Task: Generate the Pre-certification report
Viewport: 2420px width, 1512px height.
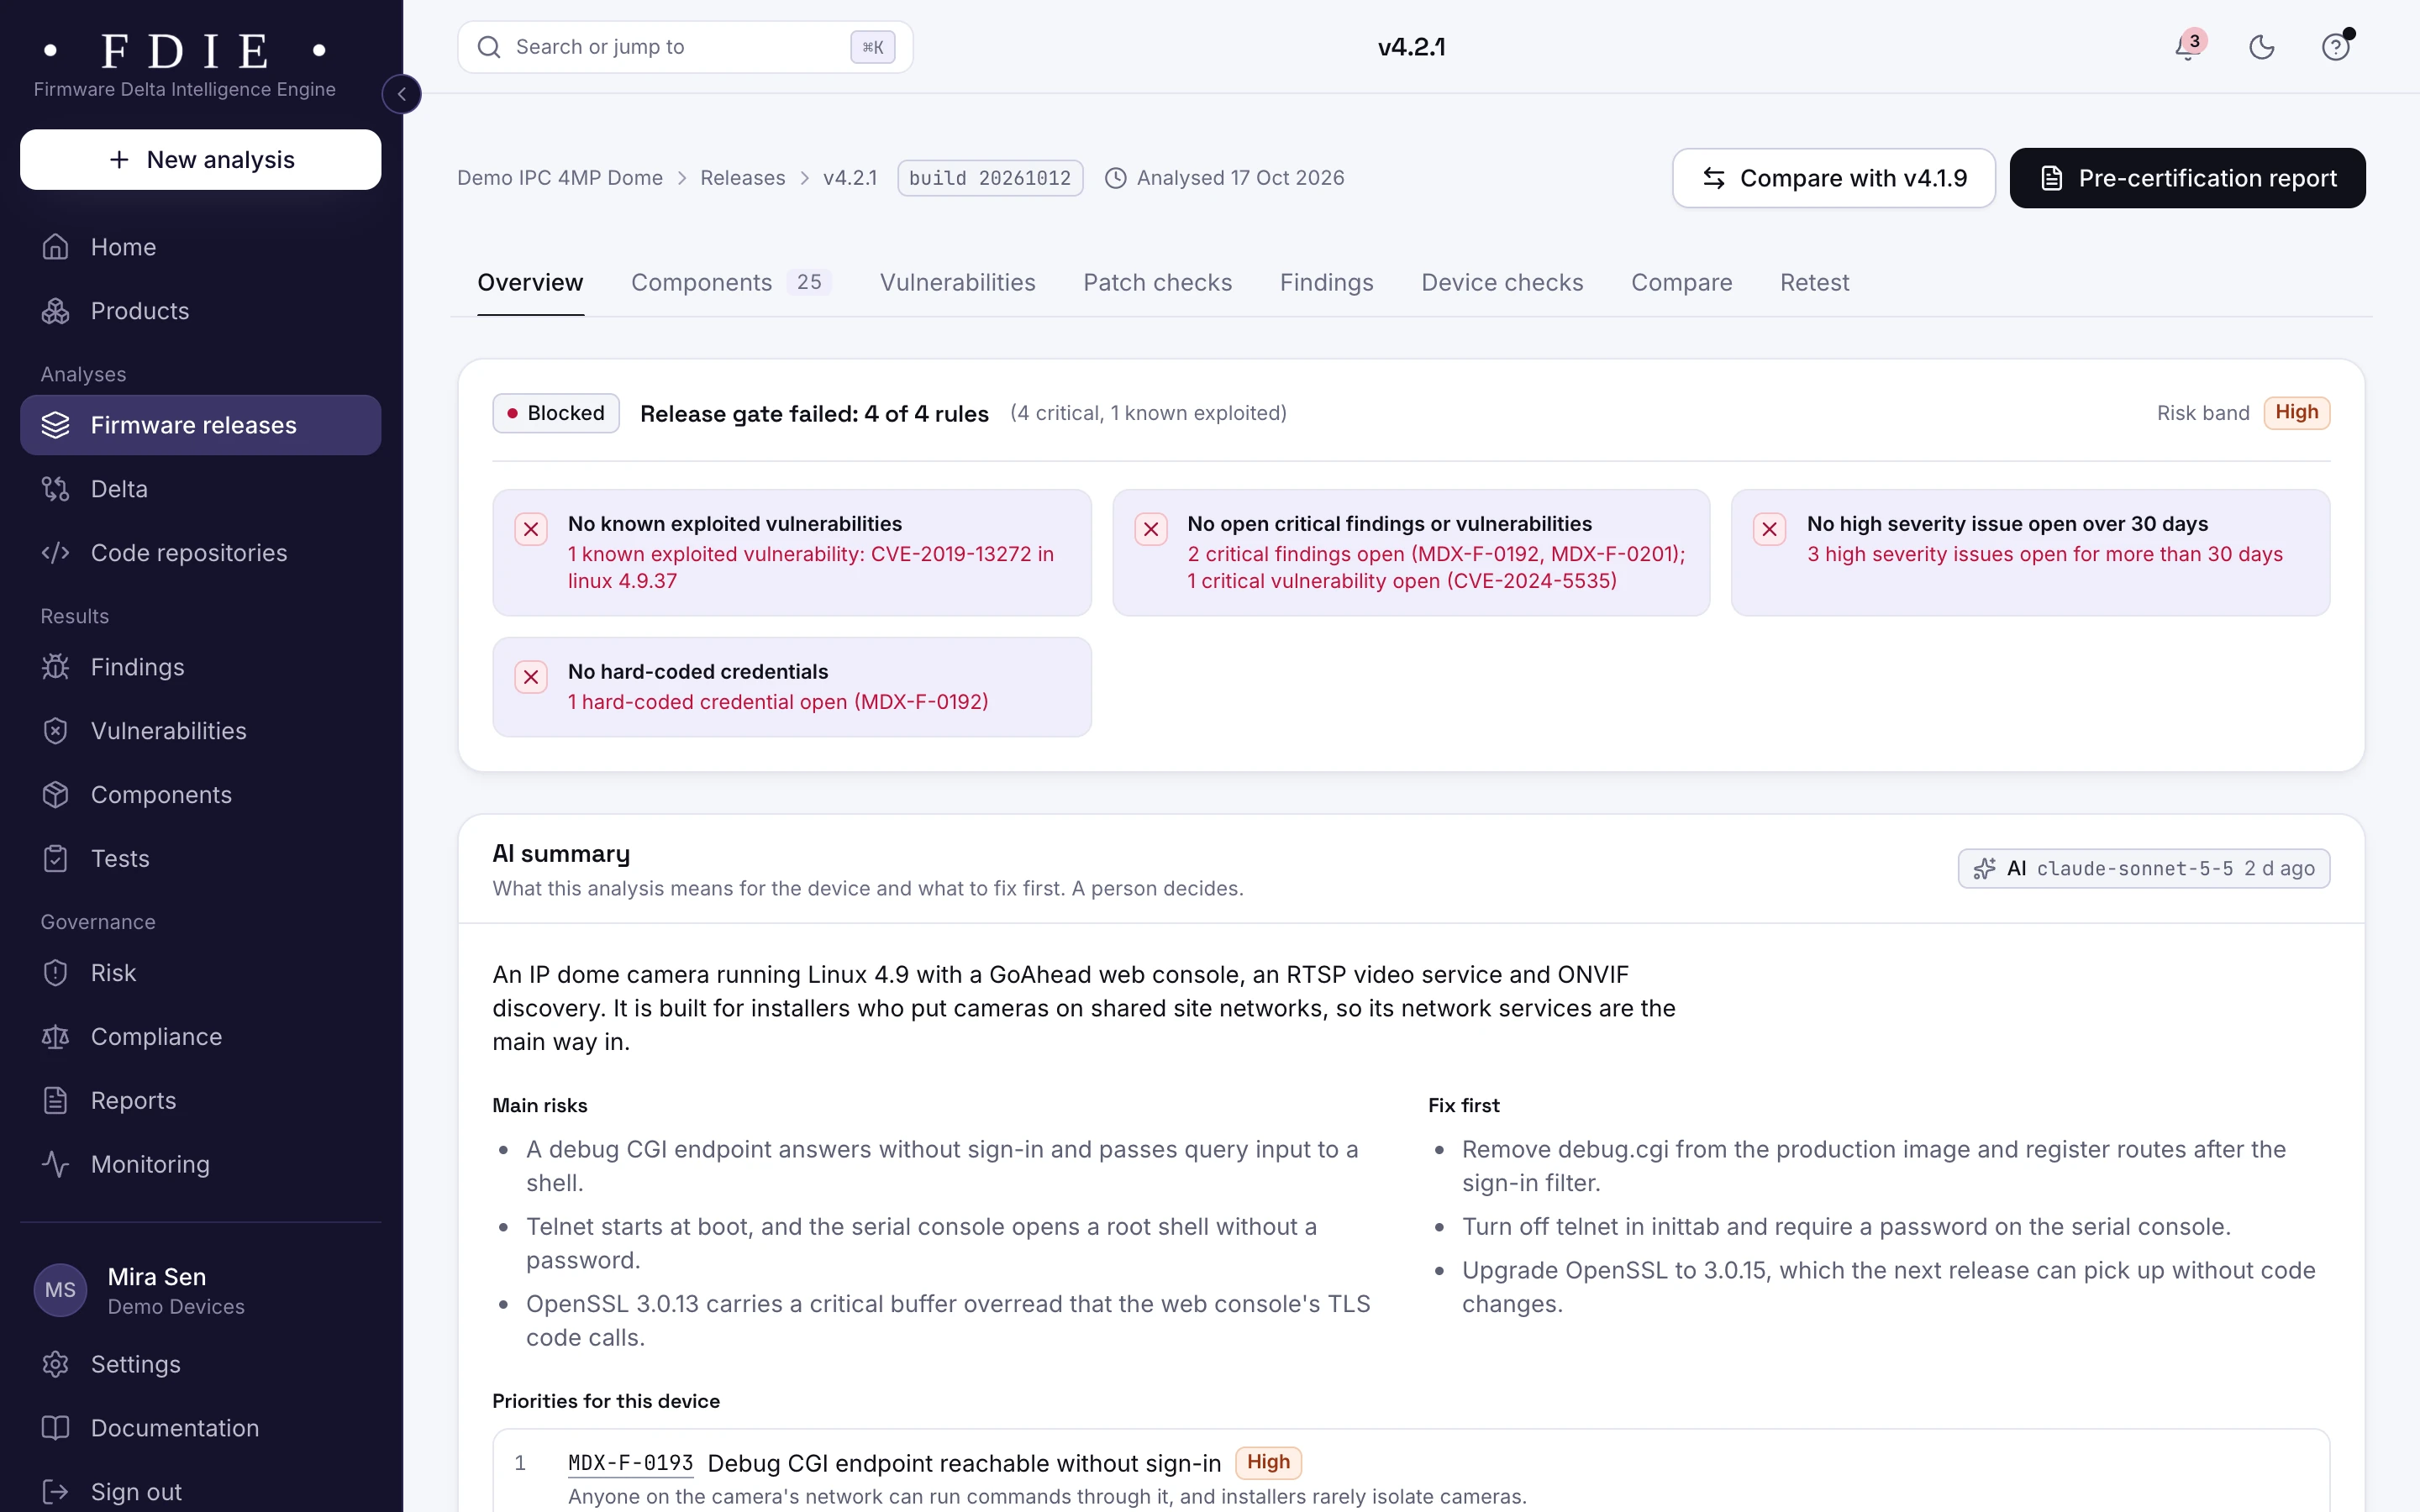Action: click(2187, 178)
